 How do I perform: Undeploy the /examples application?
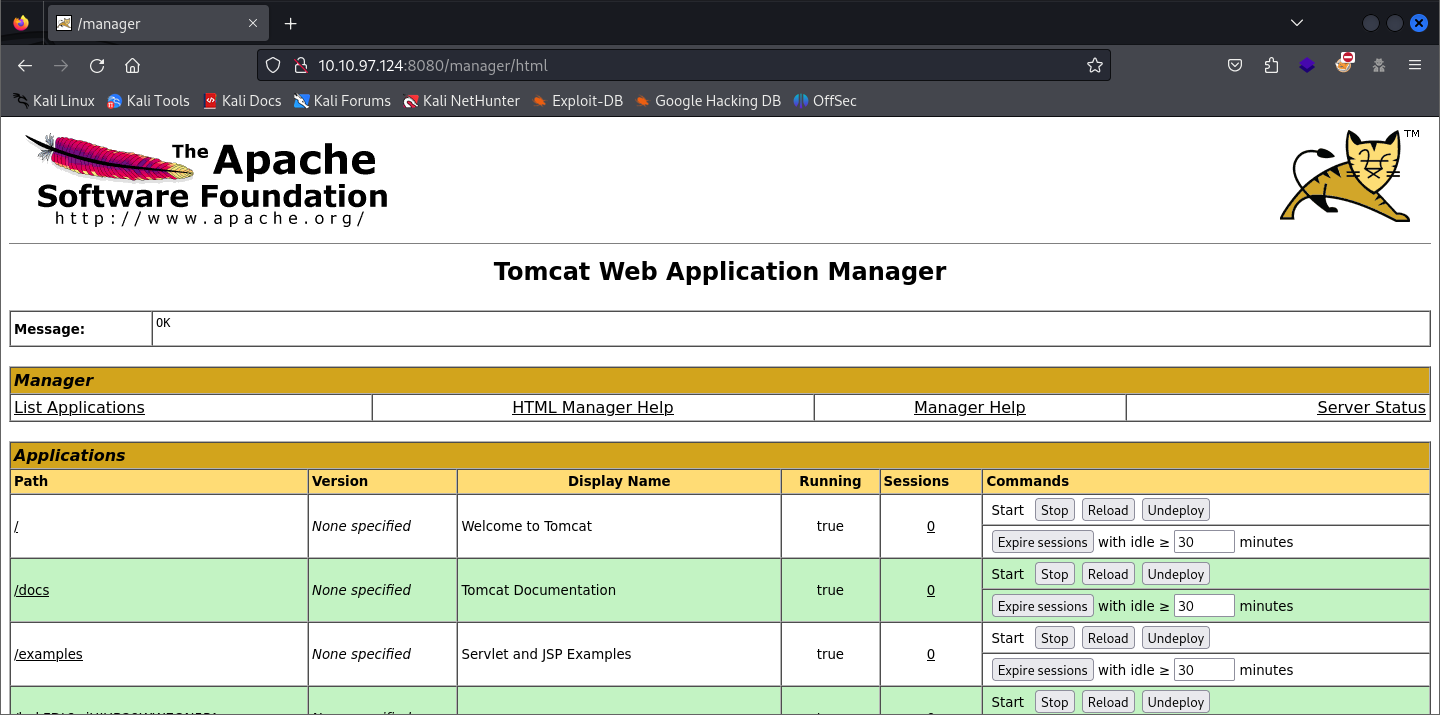1176,638
